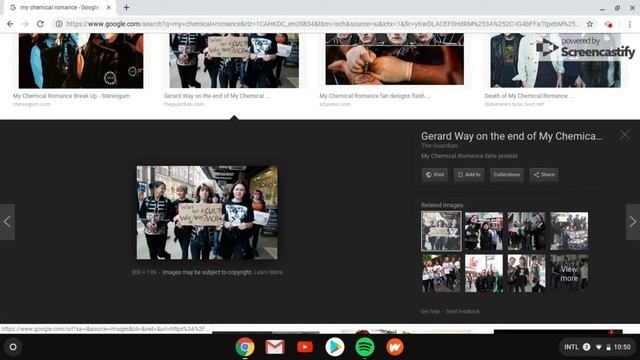640x360 pixels.
Task: Open the large fan protest preview image
Action: [207, 213]
